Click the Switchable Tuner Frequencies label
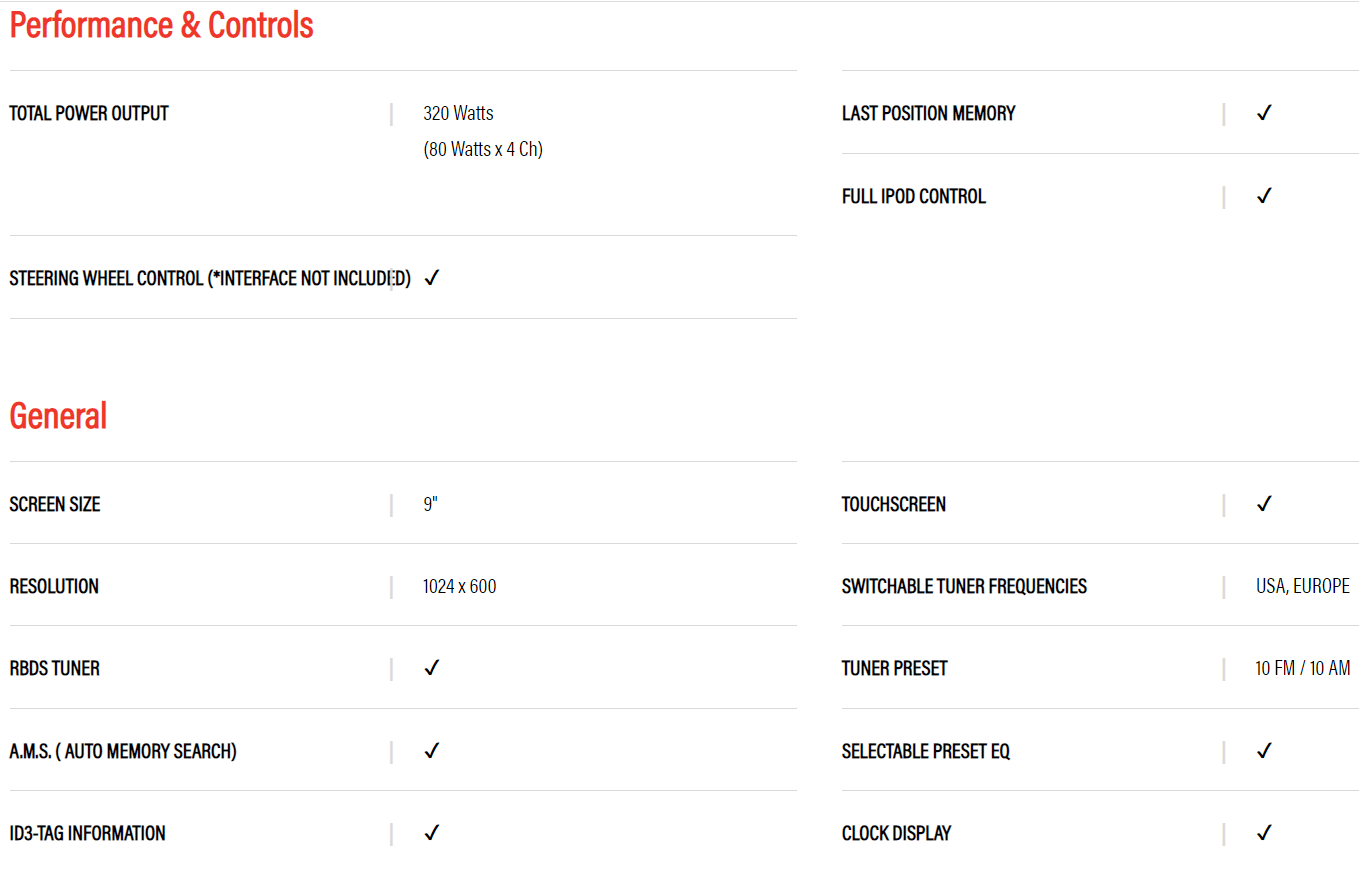1359x870 pixels. (964, 586)
